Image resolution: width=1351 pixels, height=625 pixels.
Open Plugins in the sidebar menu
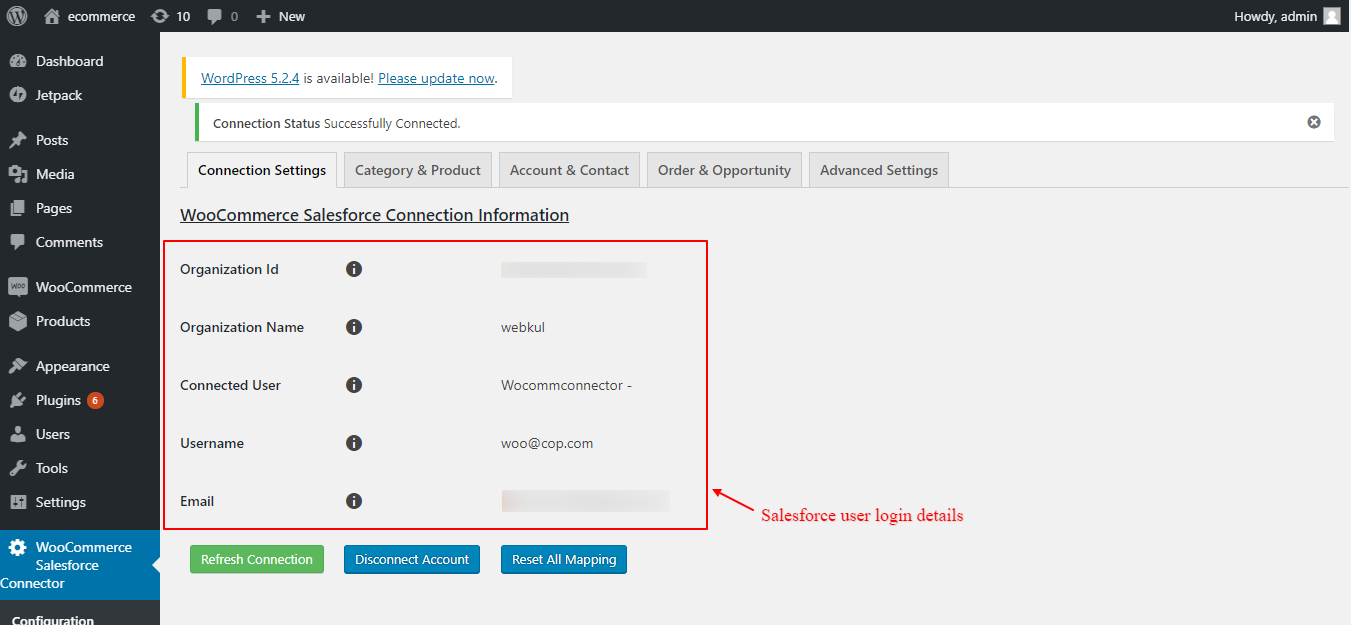coord(58,400)
